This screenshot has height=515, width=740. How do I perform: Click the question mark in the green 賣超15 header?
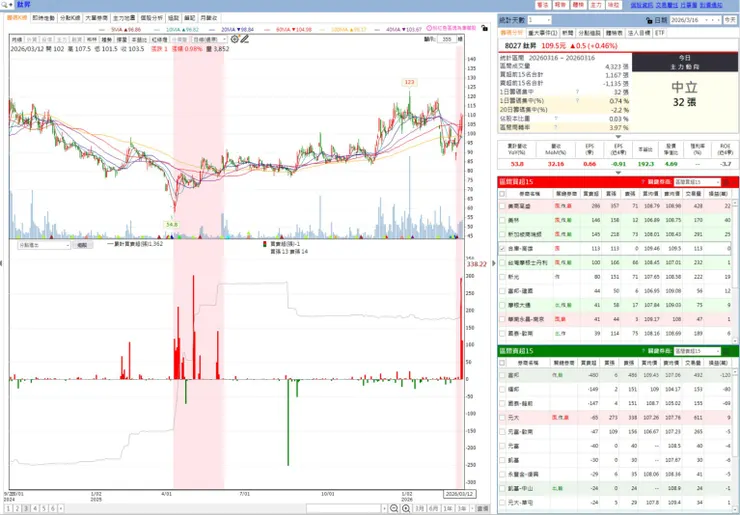tap(643, 351)
